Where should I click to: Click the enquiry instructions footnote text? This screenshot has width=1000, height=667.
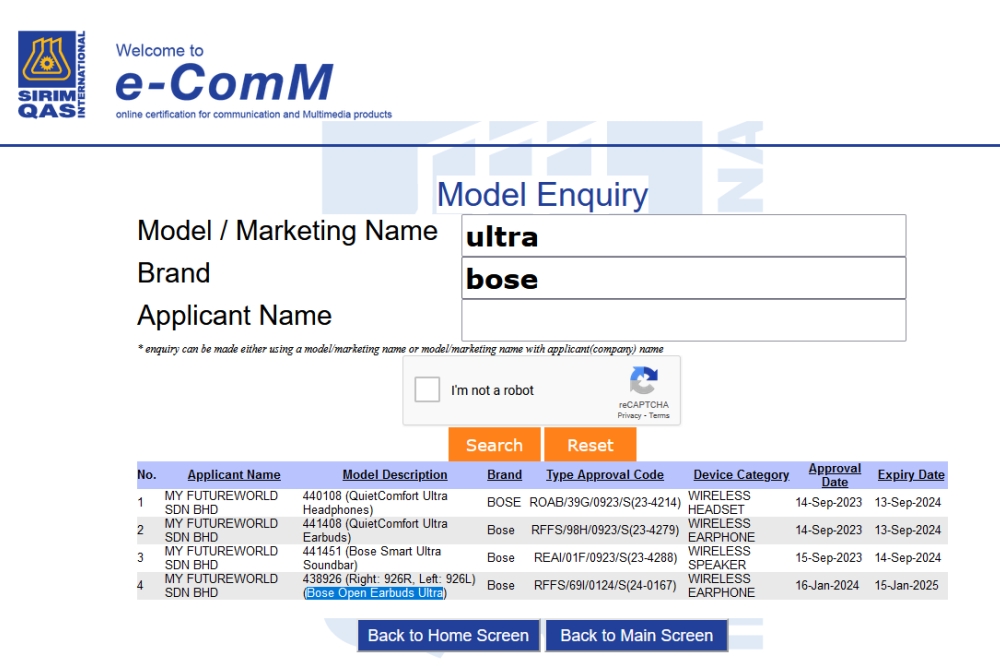point(401,349)
